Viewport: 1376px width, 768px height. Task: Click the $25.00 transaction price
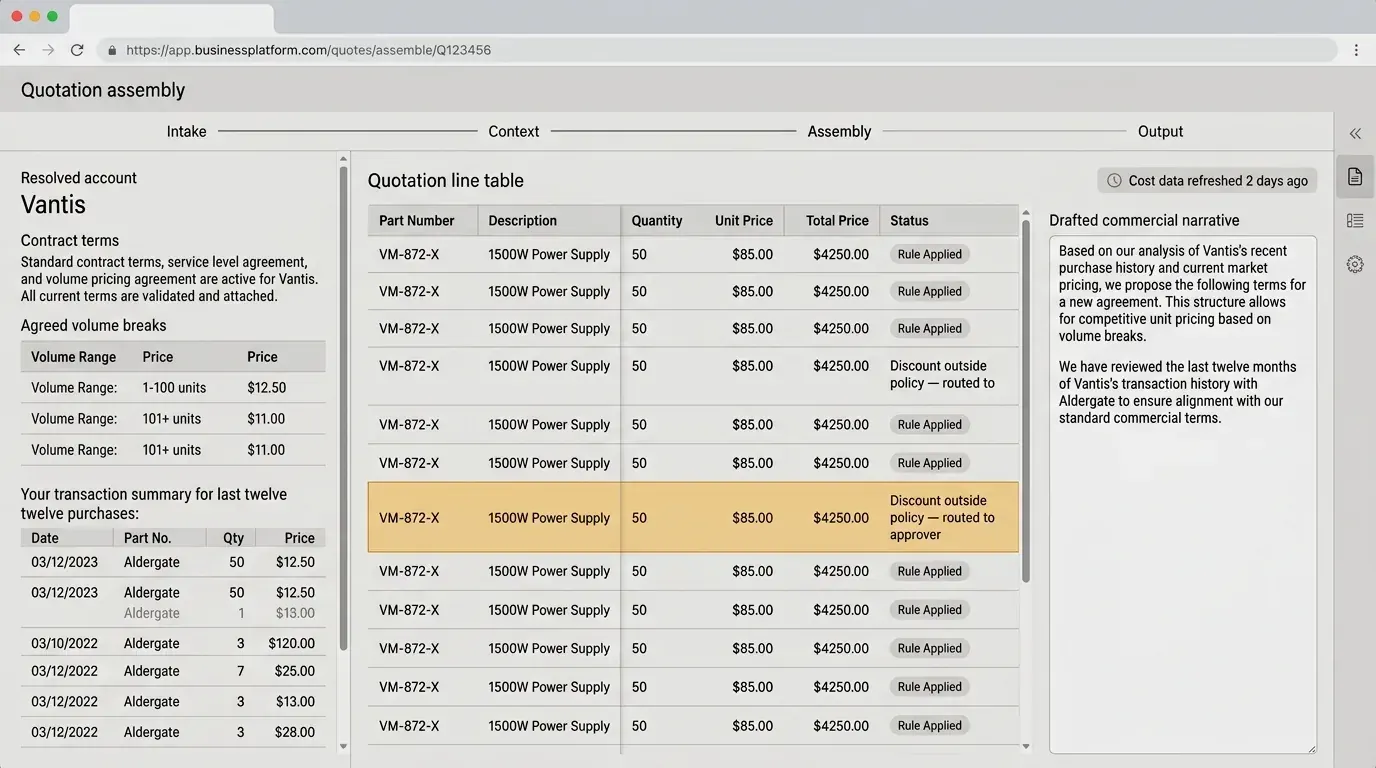pyautogui.click(x=295, y=671)
